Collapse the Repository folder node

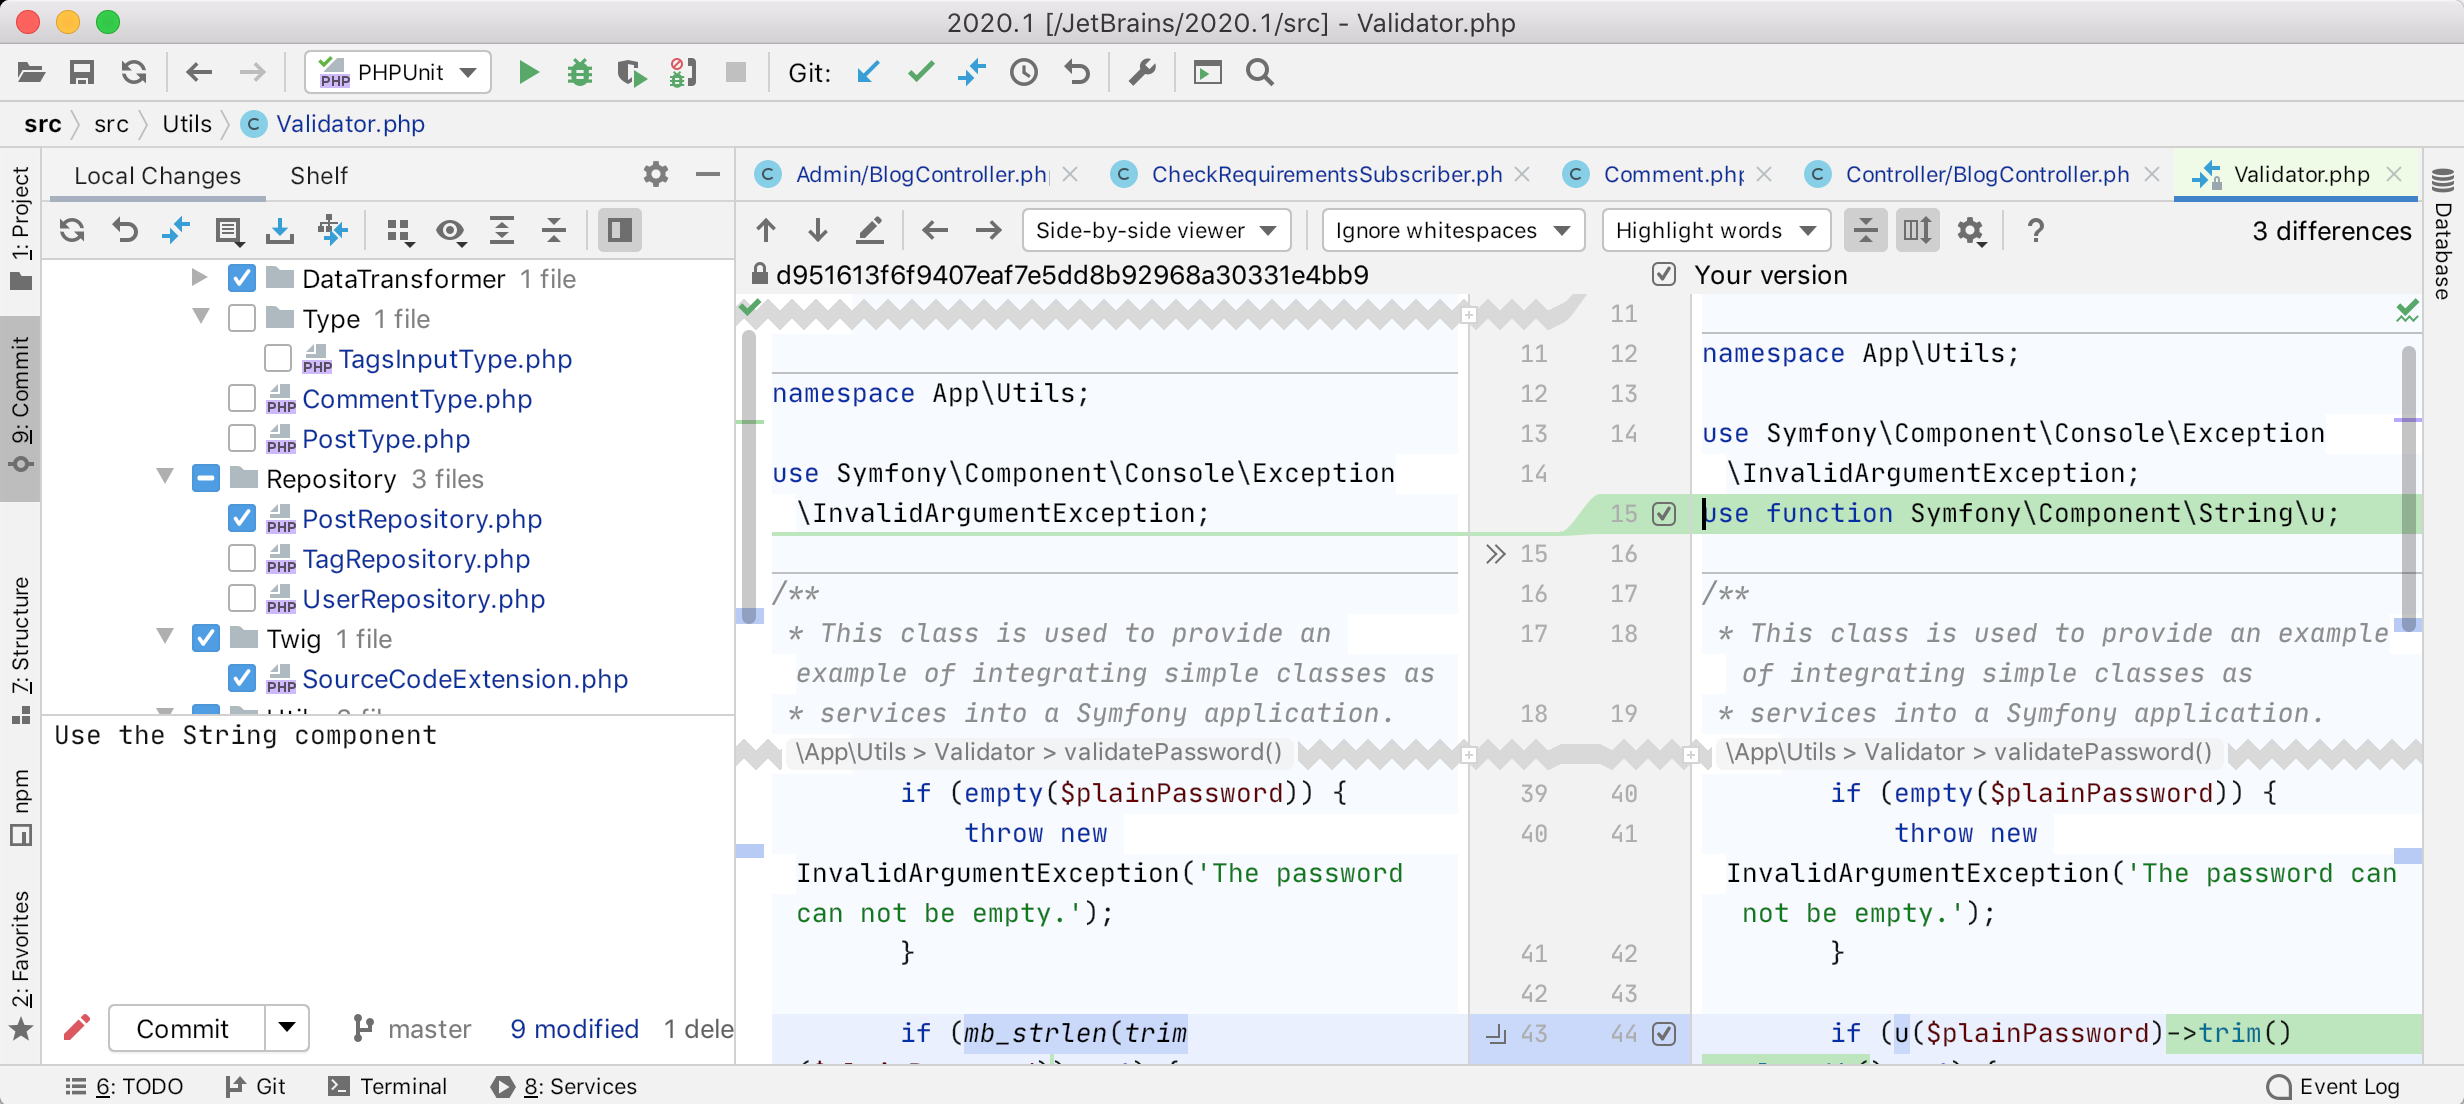click(x=165, y=477)
